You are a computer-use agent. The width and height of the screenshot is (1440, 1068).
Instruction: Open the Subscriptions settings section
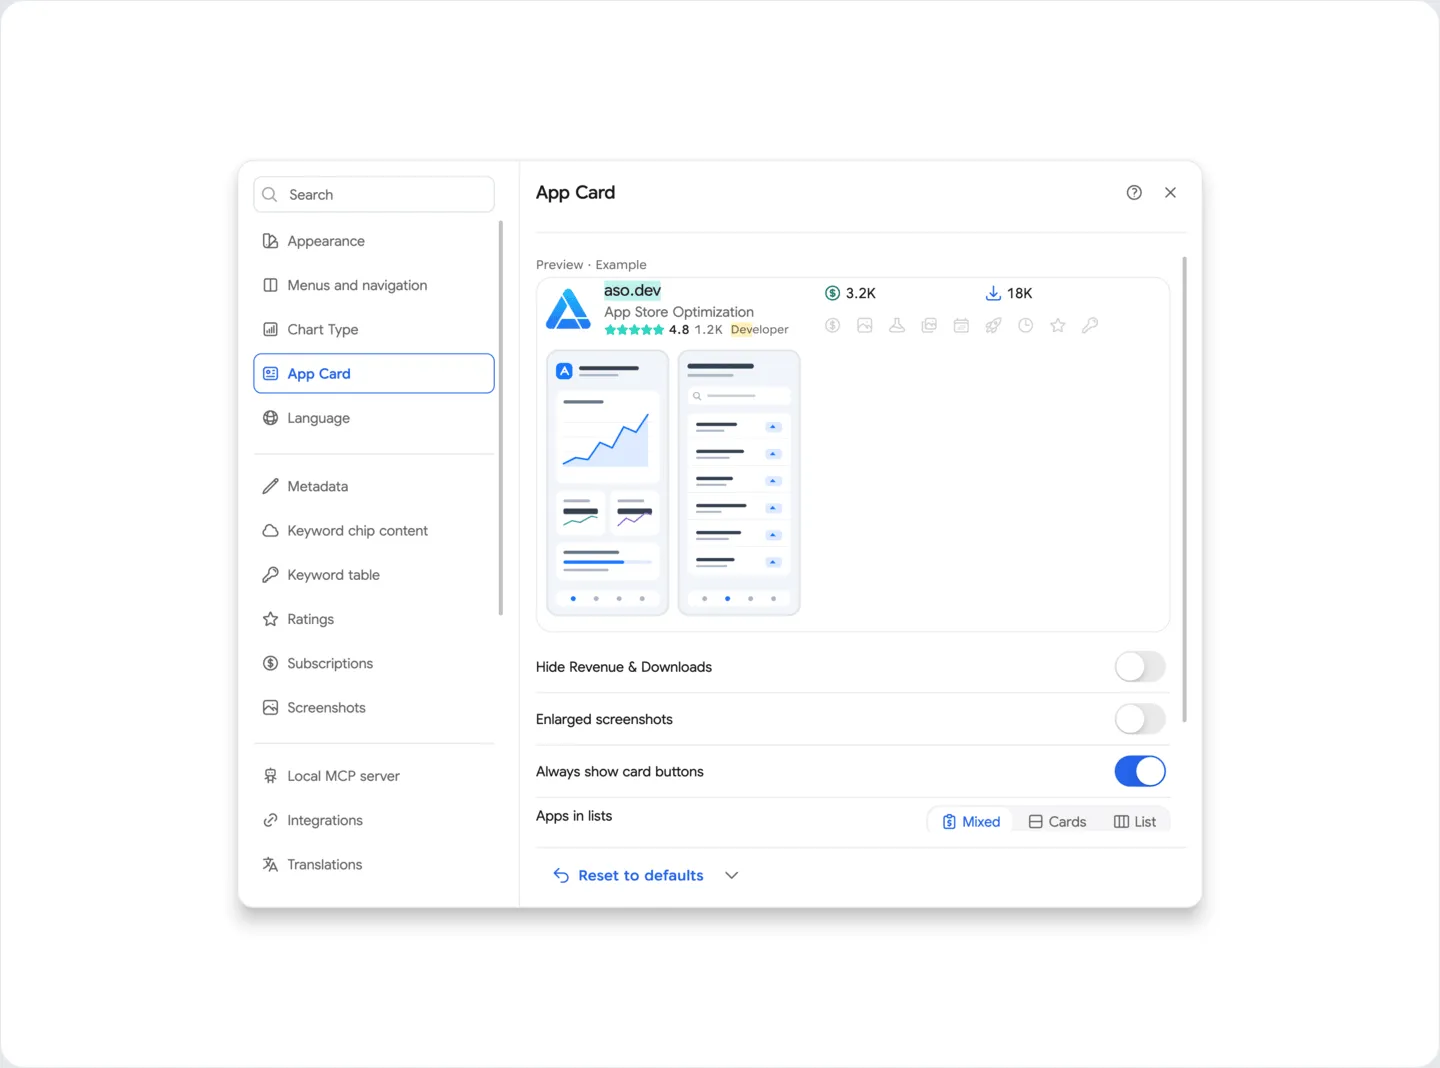tap(373, 663)
